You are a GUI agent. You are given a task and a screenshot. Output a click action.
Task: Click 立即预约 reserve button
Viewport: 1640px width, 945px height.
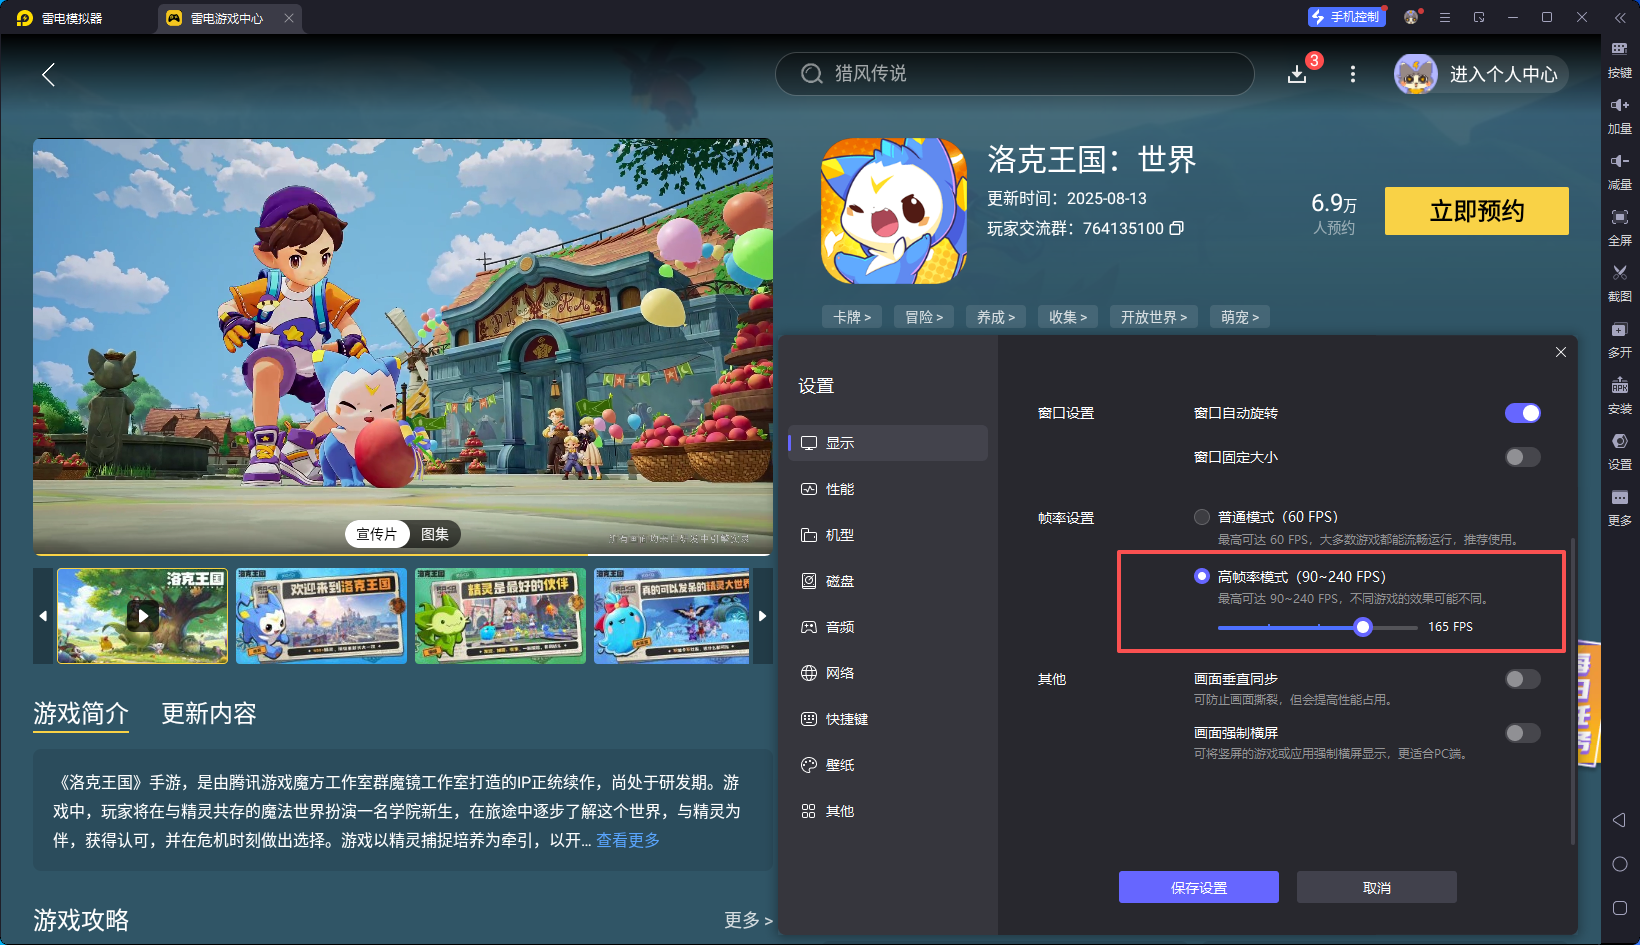[x=1477, y=211]
